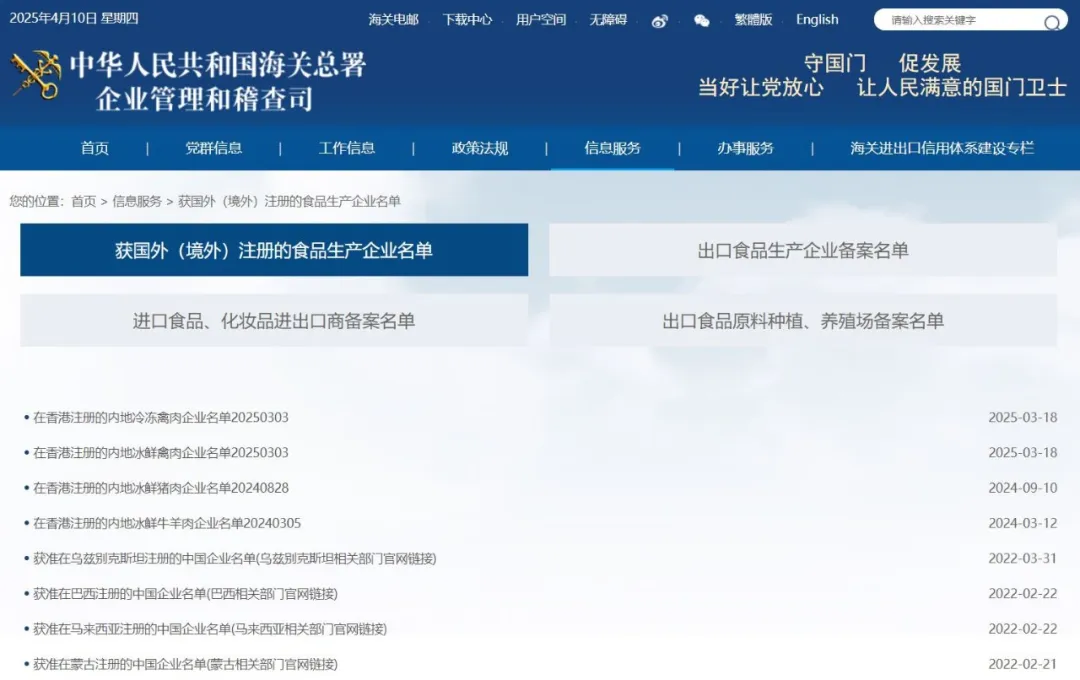Switch to 出口食品生产企业备案名单 tab
The width and height of the screenshot is (1080, 680).
(x=802, y=250)
